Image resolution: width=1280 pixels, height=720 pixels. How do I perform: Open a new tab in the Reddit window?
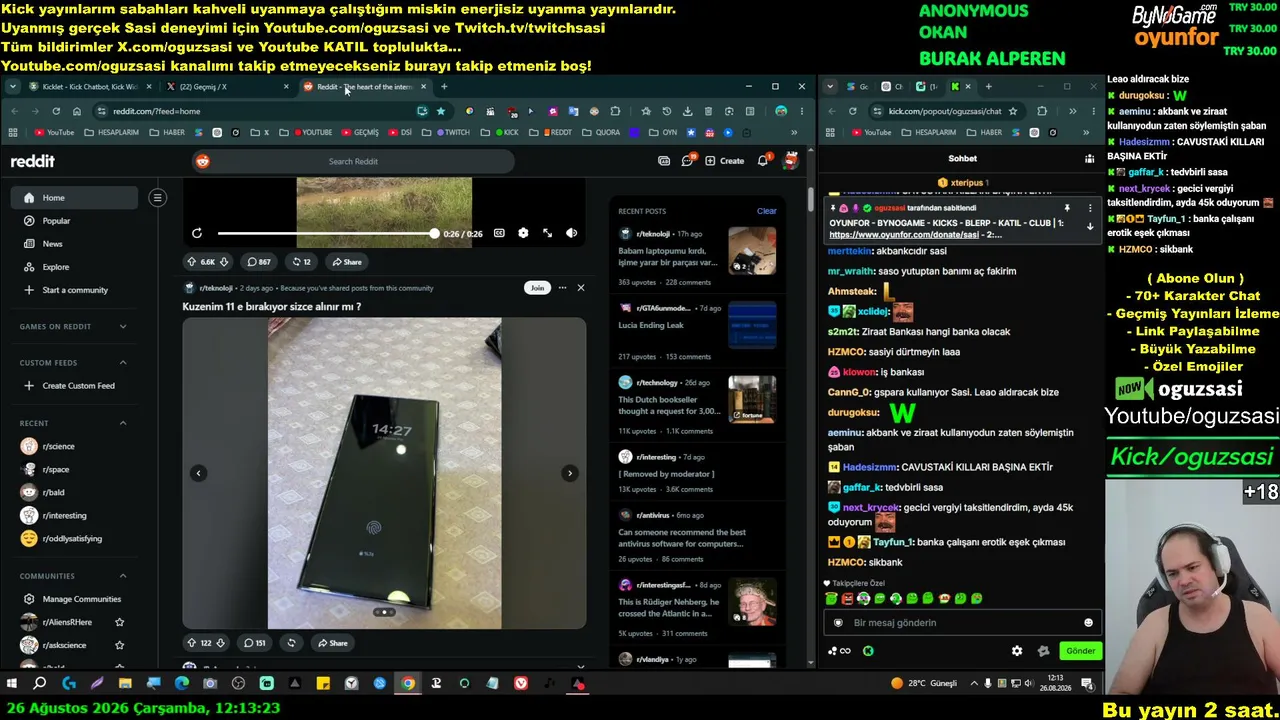444,87
